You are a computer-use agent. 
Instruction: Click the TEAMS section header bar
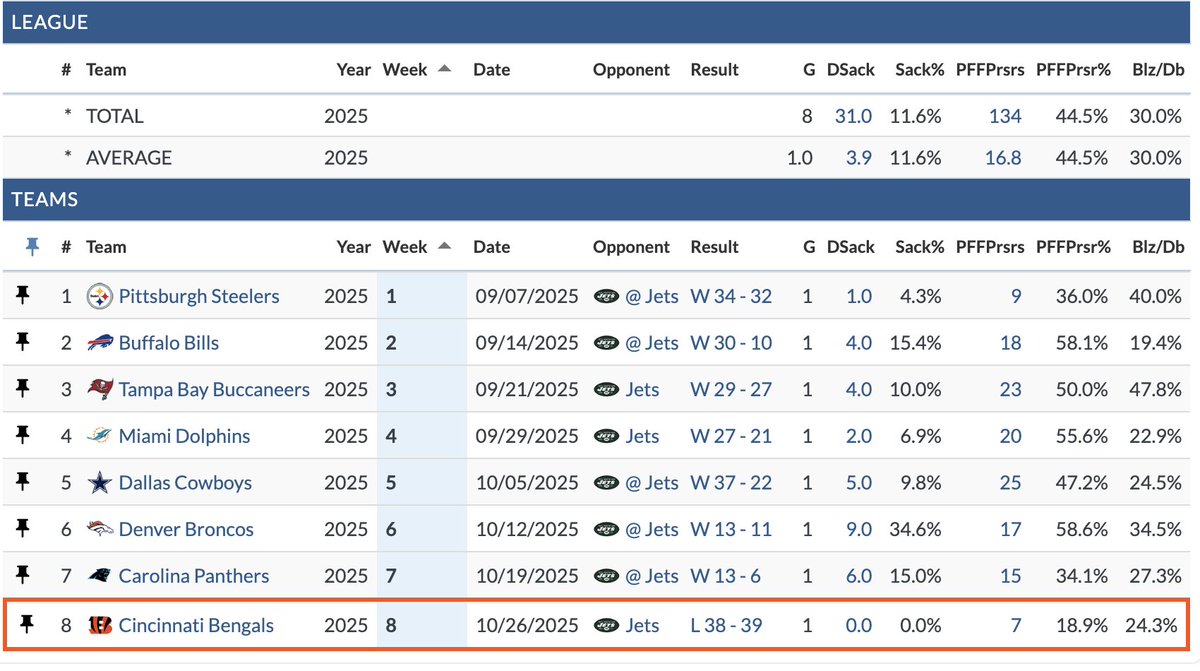point(597,200)
